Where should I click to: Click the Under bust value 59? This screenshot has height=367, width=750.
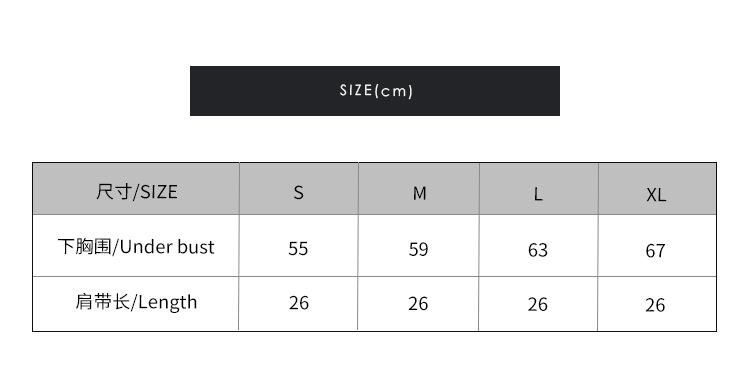click(x=418, y=249)
